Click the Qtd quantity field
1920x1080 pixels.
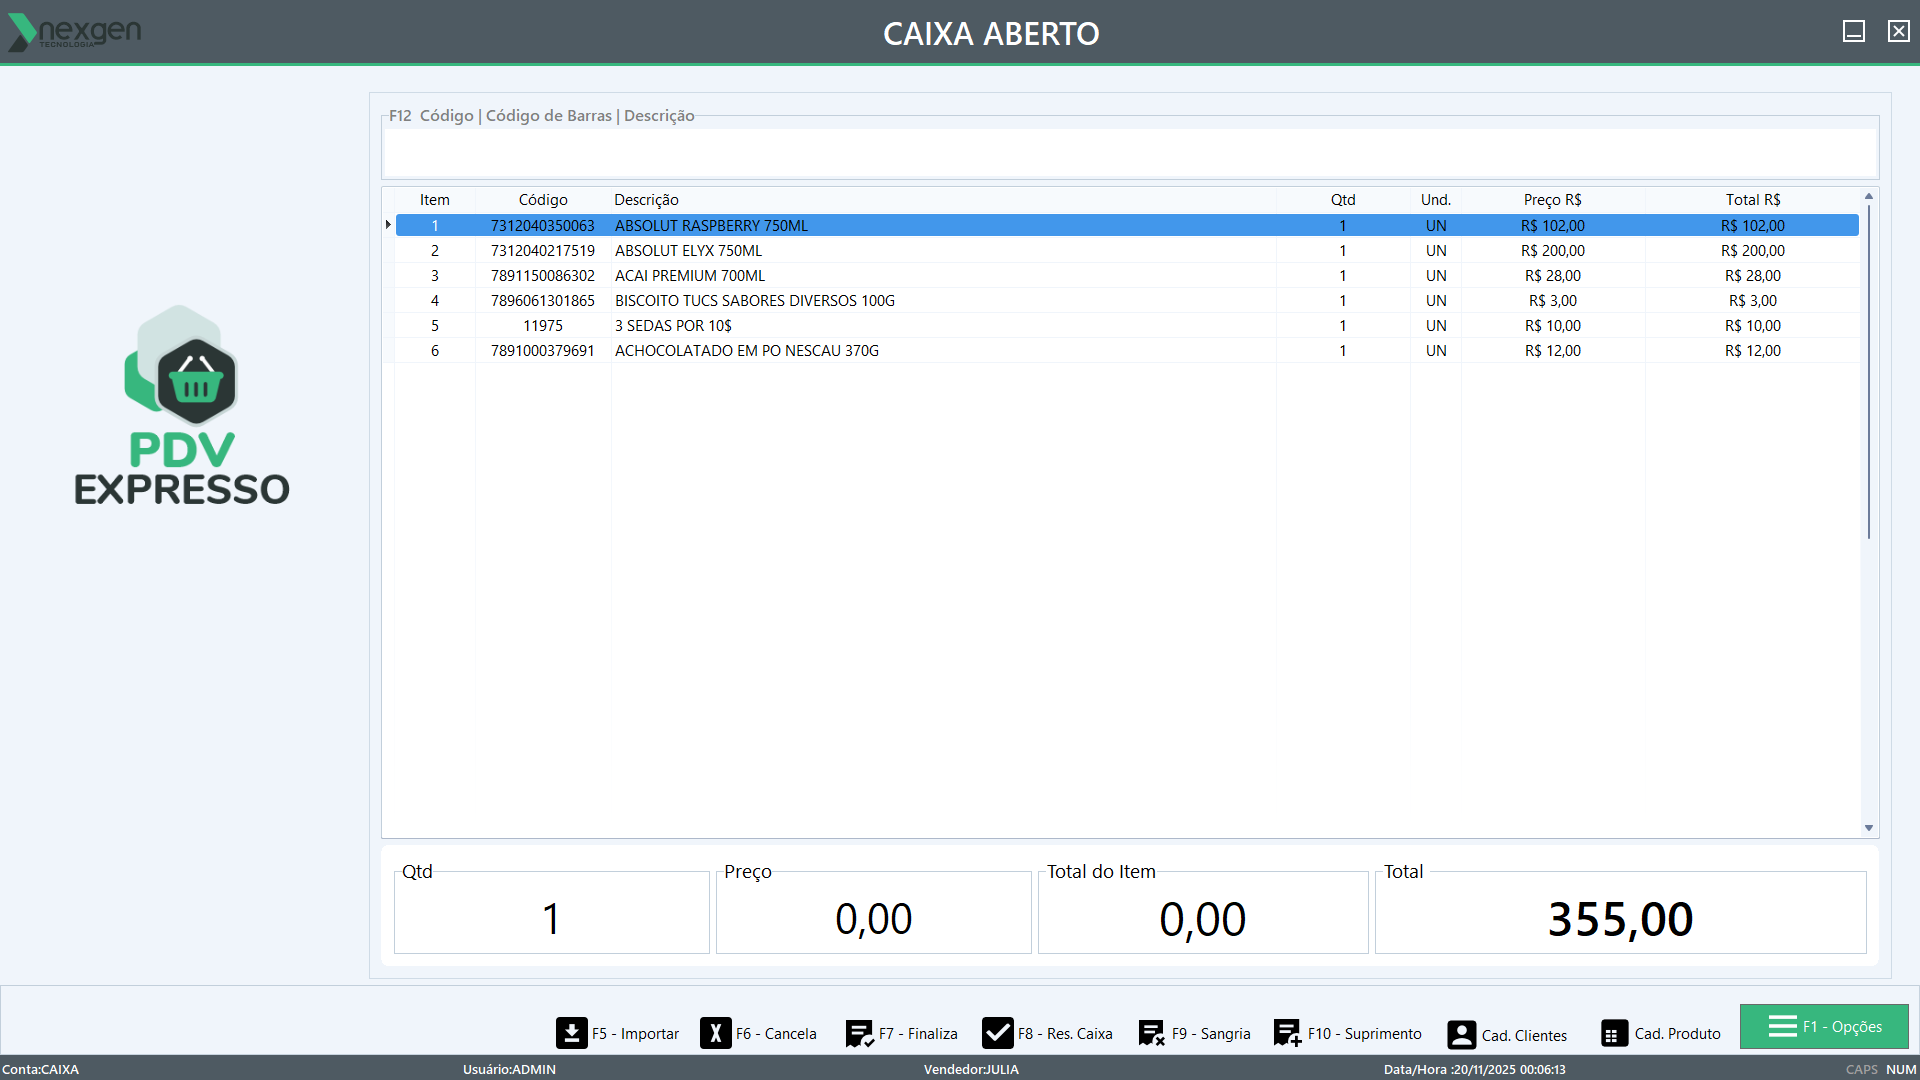[x=551, y=918]
